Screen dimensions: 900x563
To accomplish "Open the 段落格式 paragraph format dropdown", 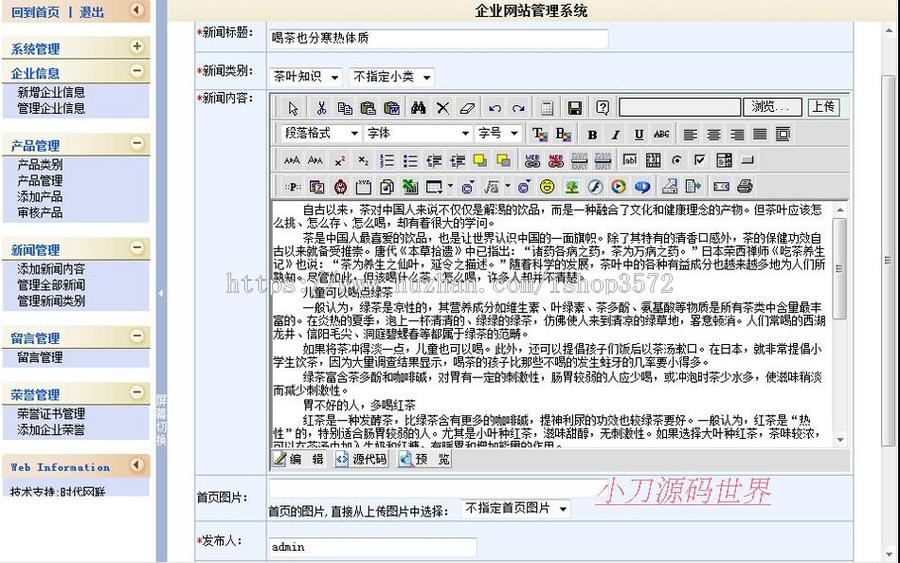I will click(320, 134).
